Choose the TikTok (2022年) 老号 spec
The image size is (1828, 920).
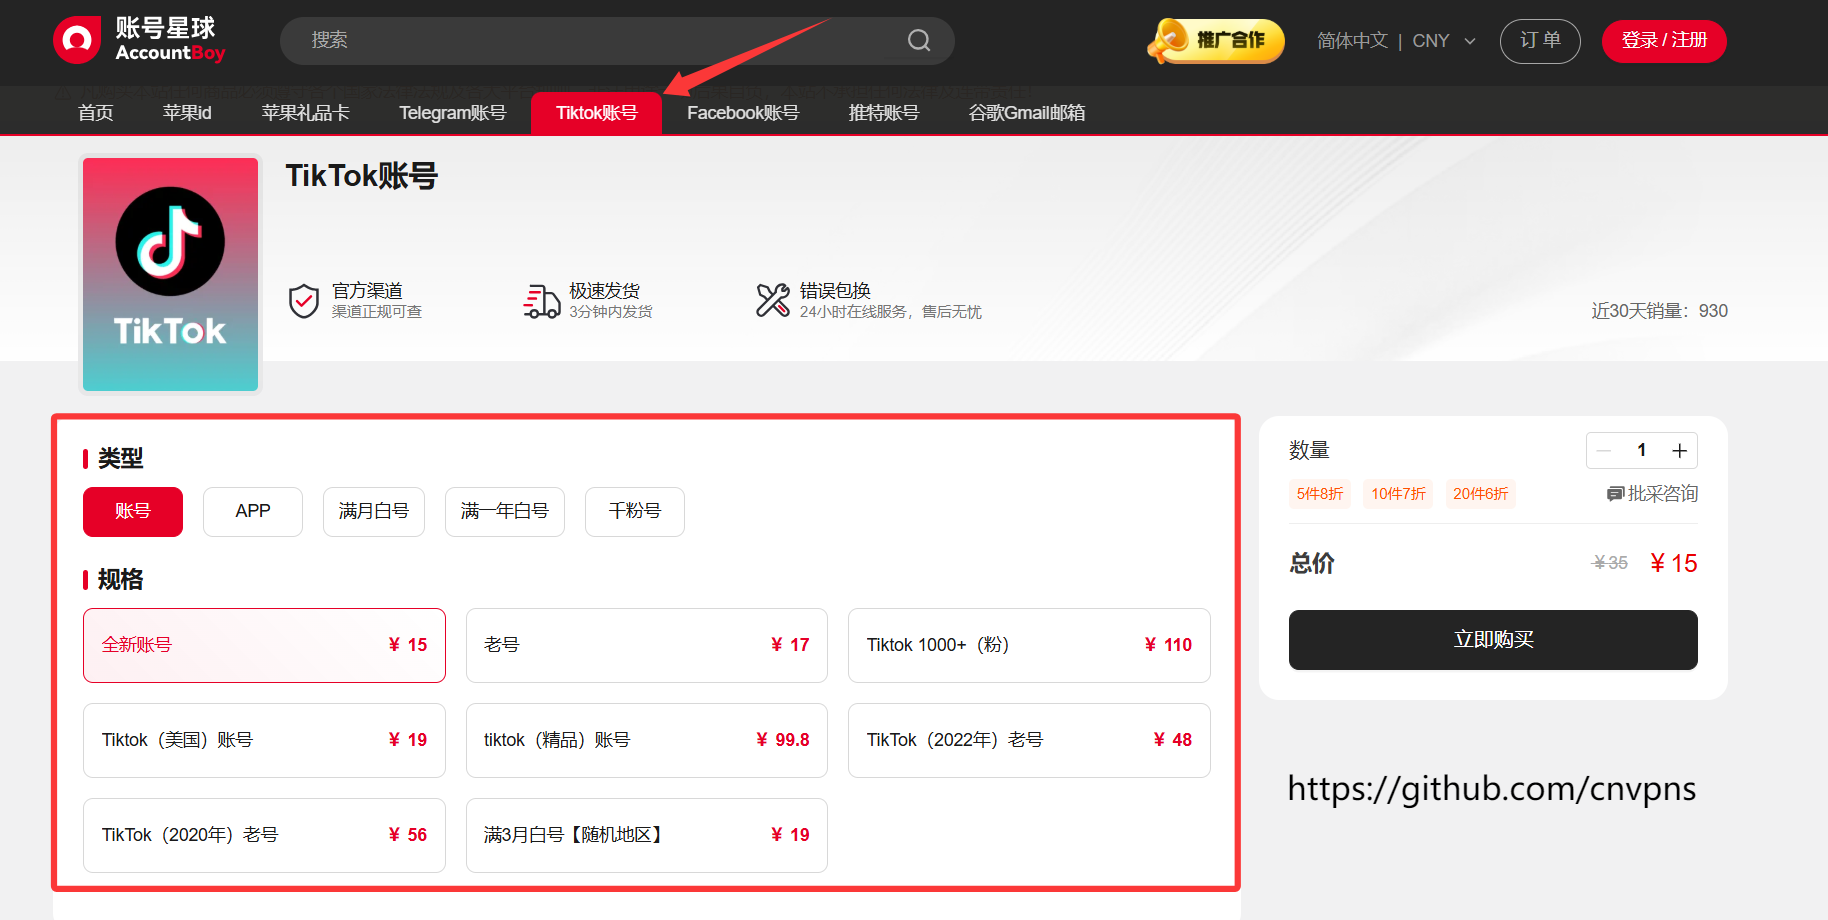point(1029,741)
